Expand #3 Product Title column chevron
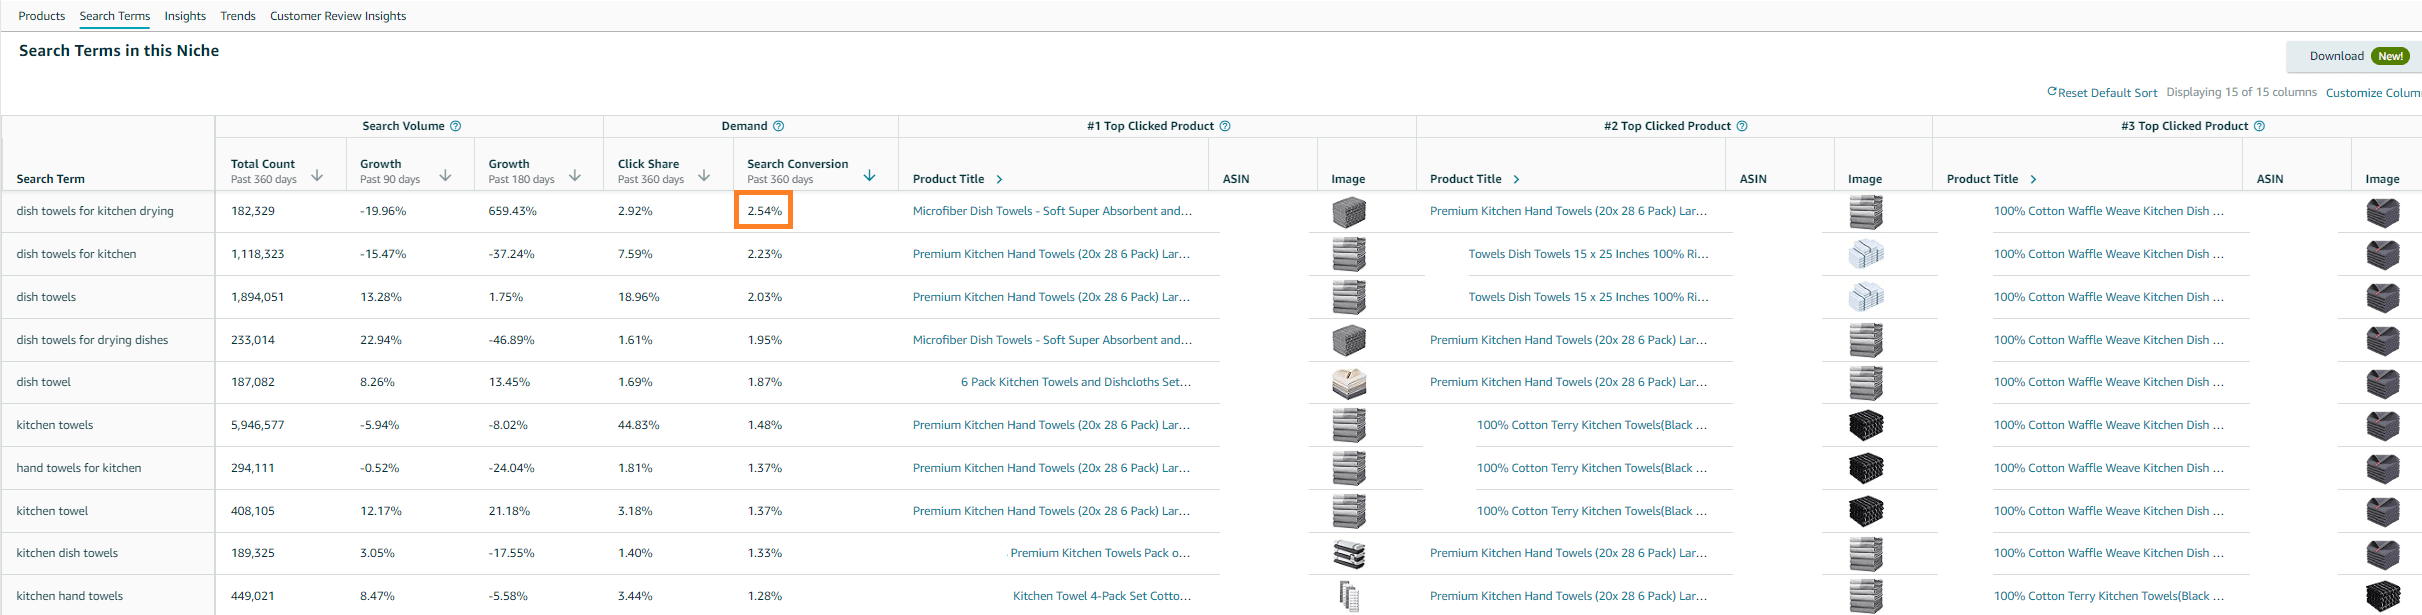 coord(2033,179)
